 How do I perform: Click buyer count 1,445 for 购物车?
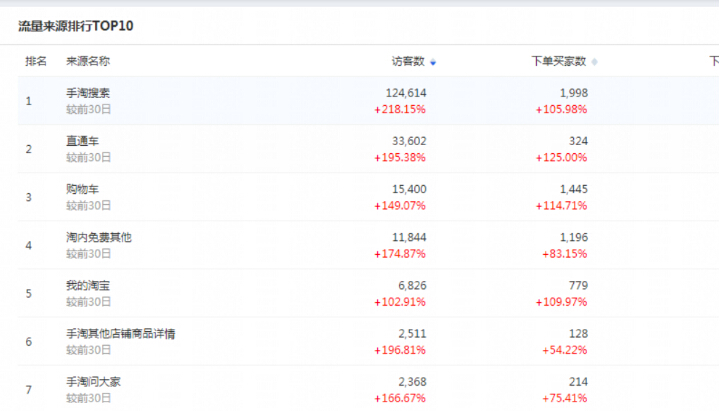point(573,189)
